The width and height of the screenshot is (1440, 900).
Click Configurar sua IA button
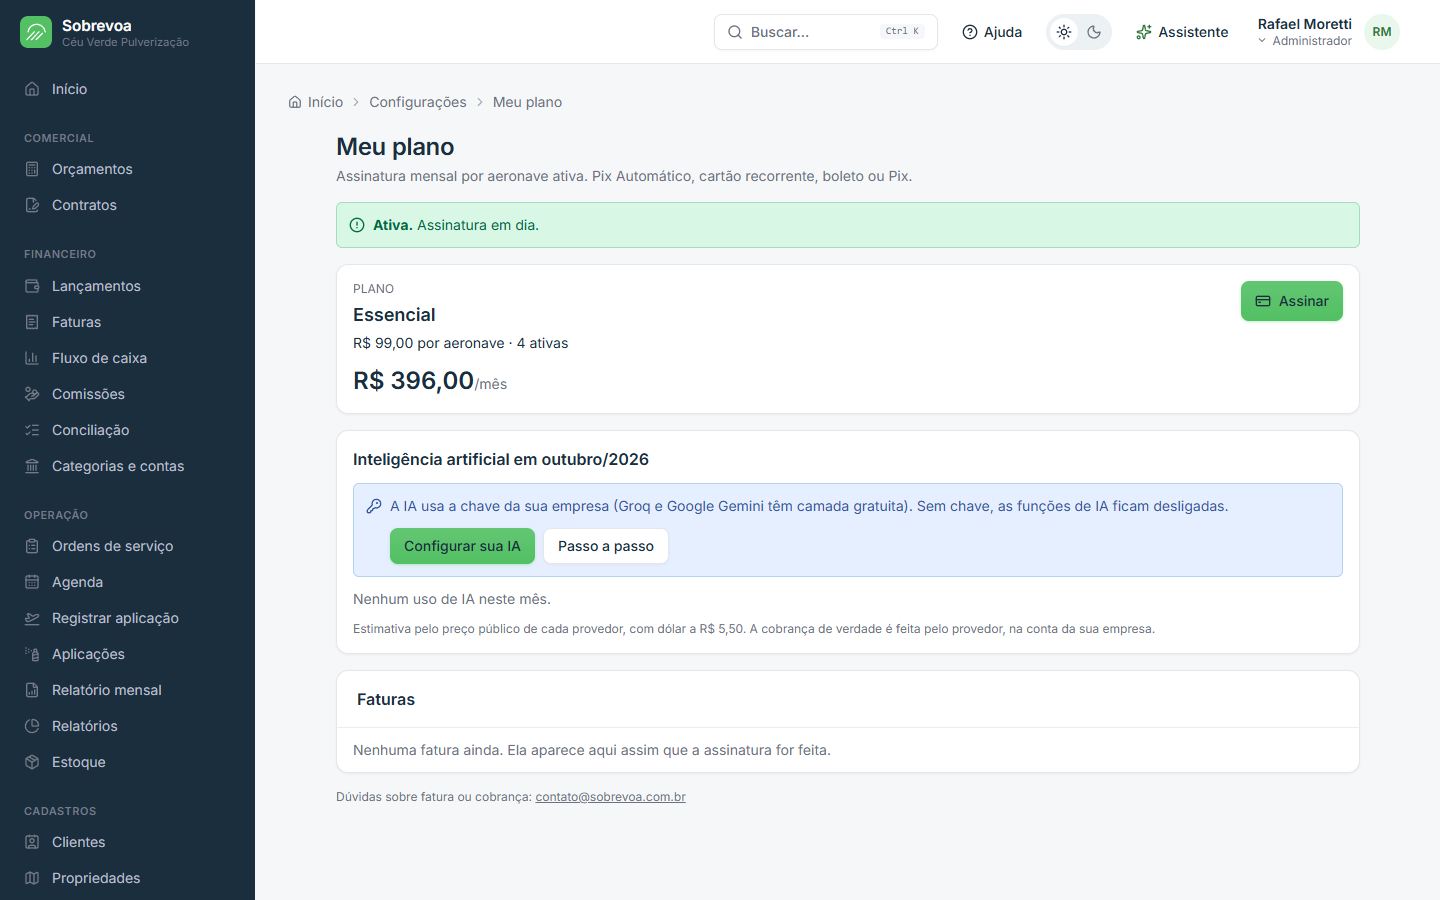pos(462,546)
